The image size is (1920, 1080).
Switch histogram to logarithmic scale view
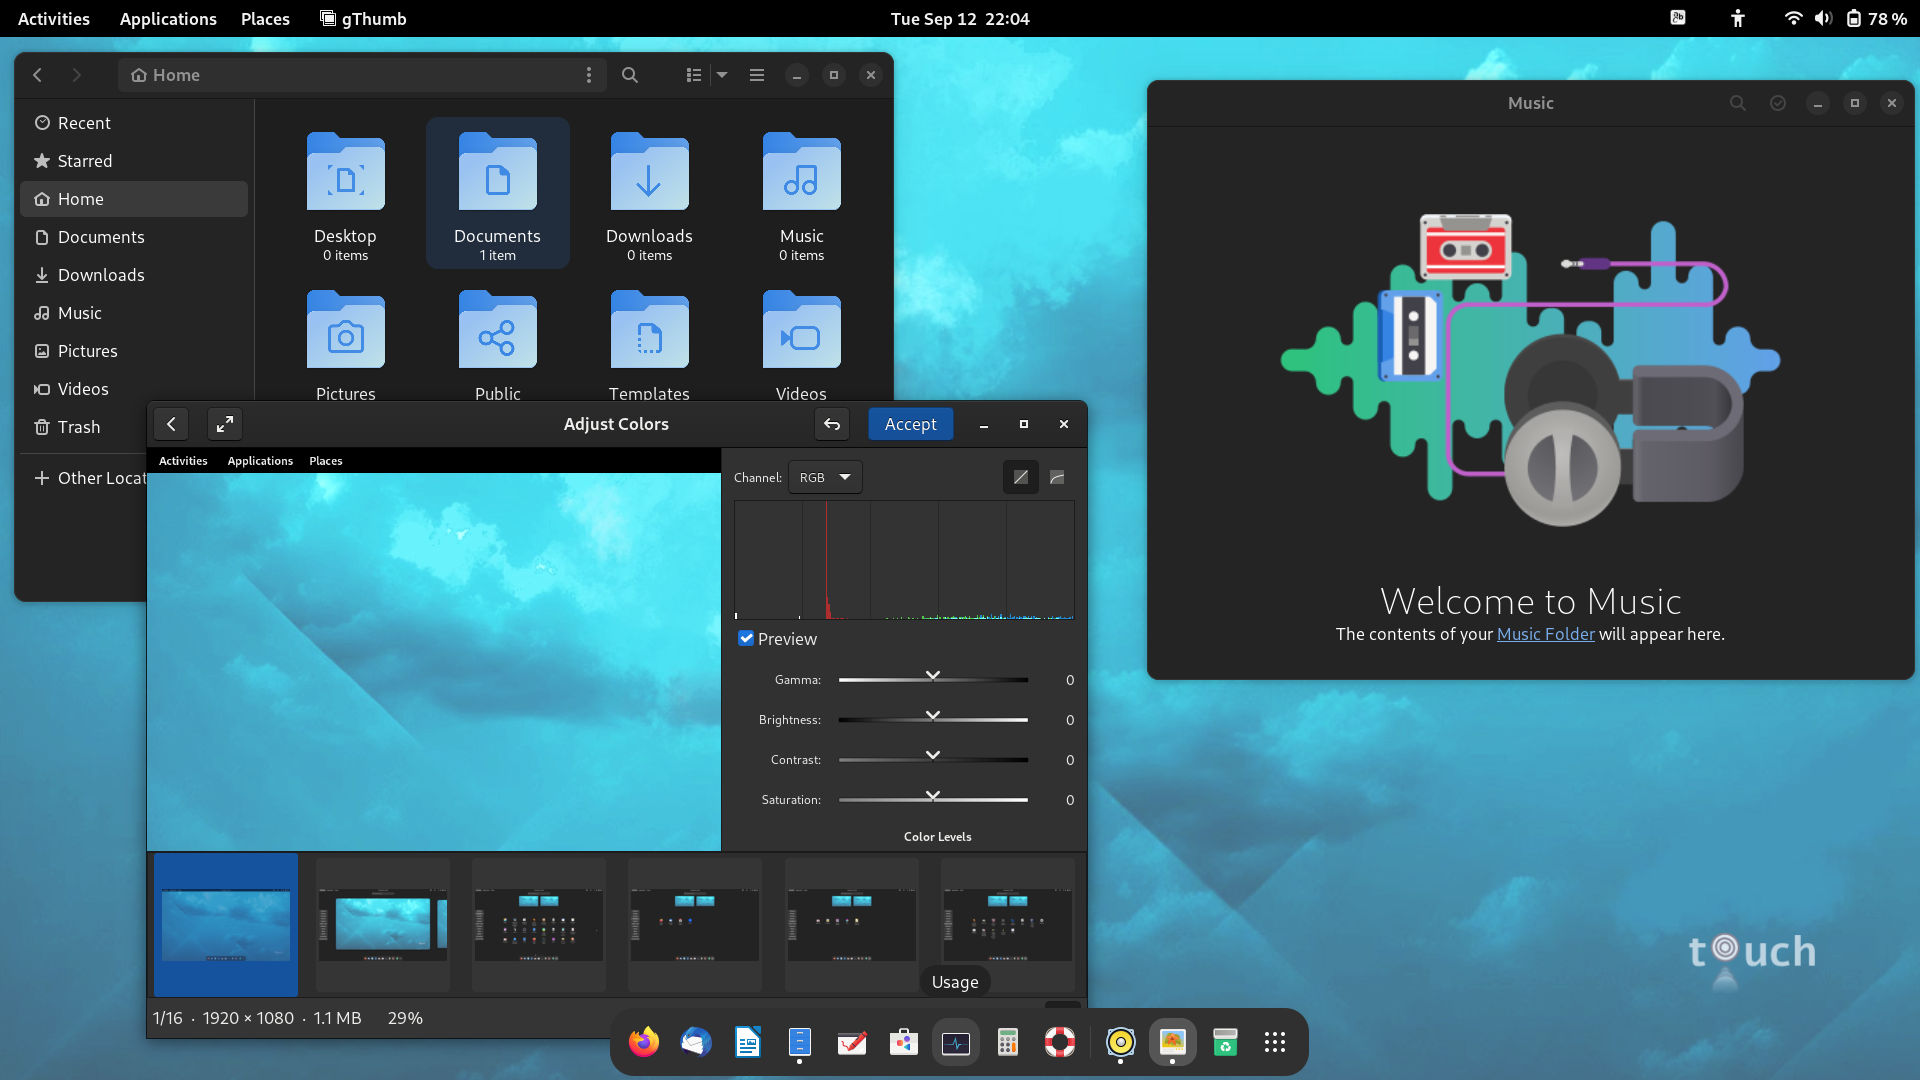tap(1057, 477)
